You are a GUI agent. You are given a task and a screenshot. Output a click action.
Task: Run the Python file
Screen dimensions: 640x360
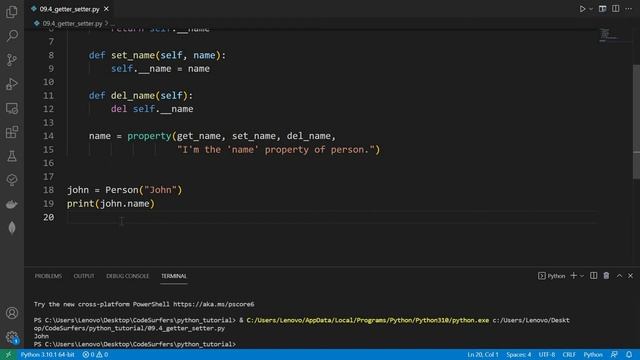tap(582, 9)
